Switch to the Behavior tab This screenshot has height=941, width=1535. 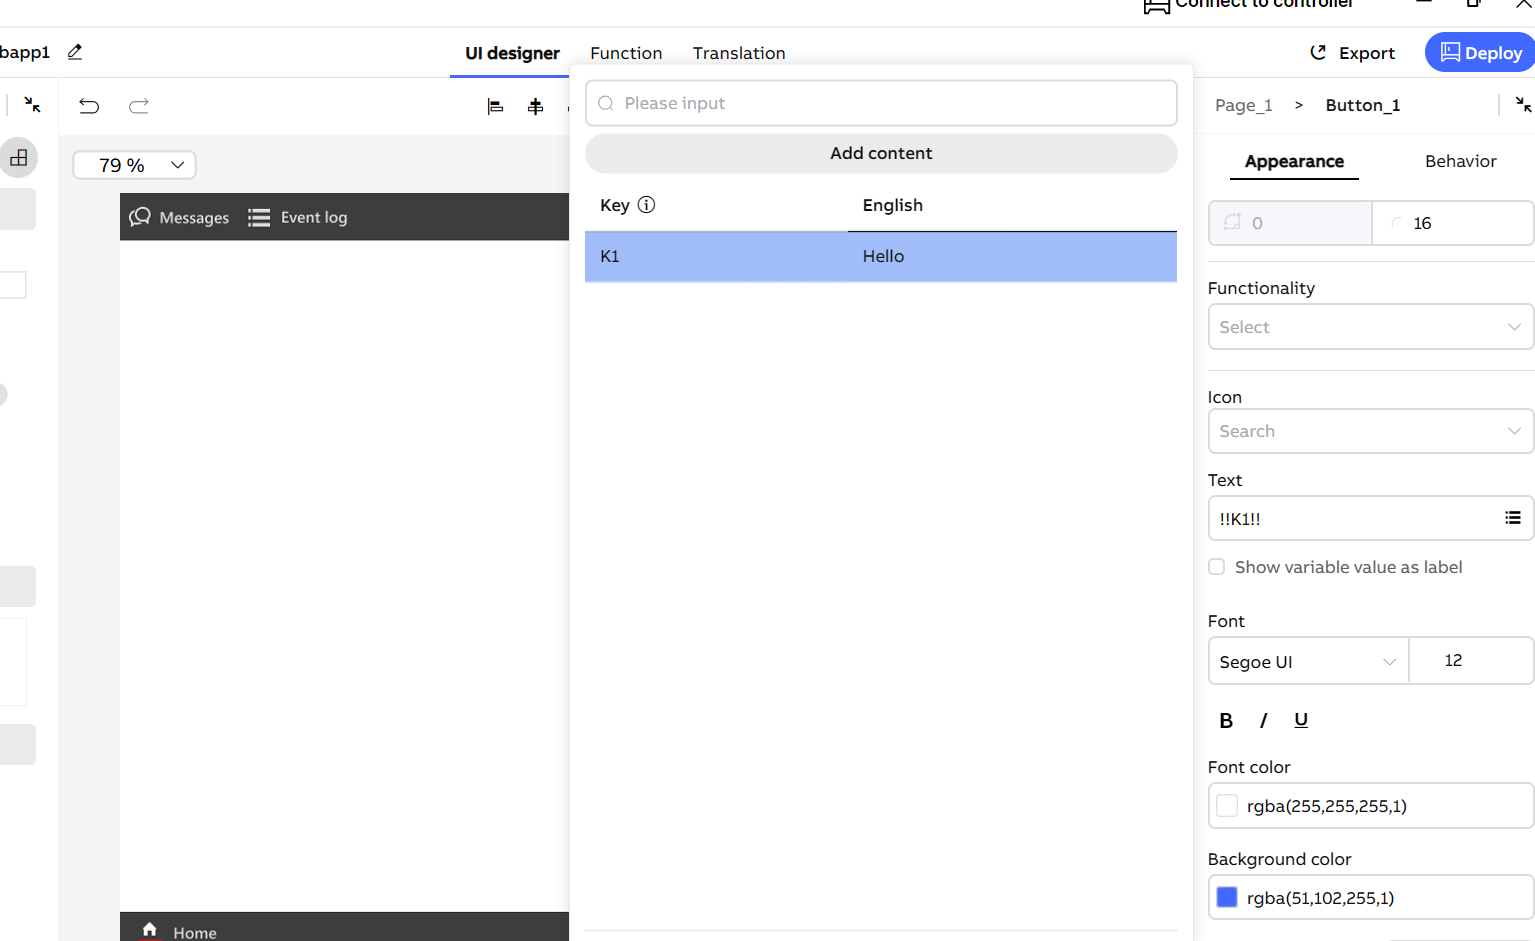click(1460, 161)
